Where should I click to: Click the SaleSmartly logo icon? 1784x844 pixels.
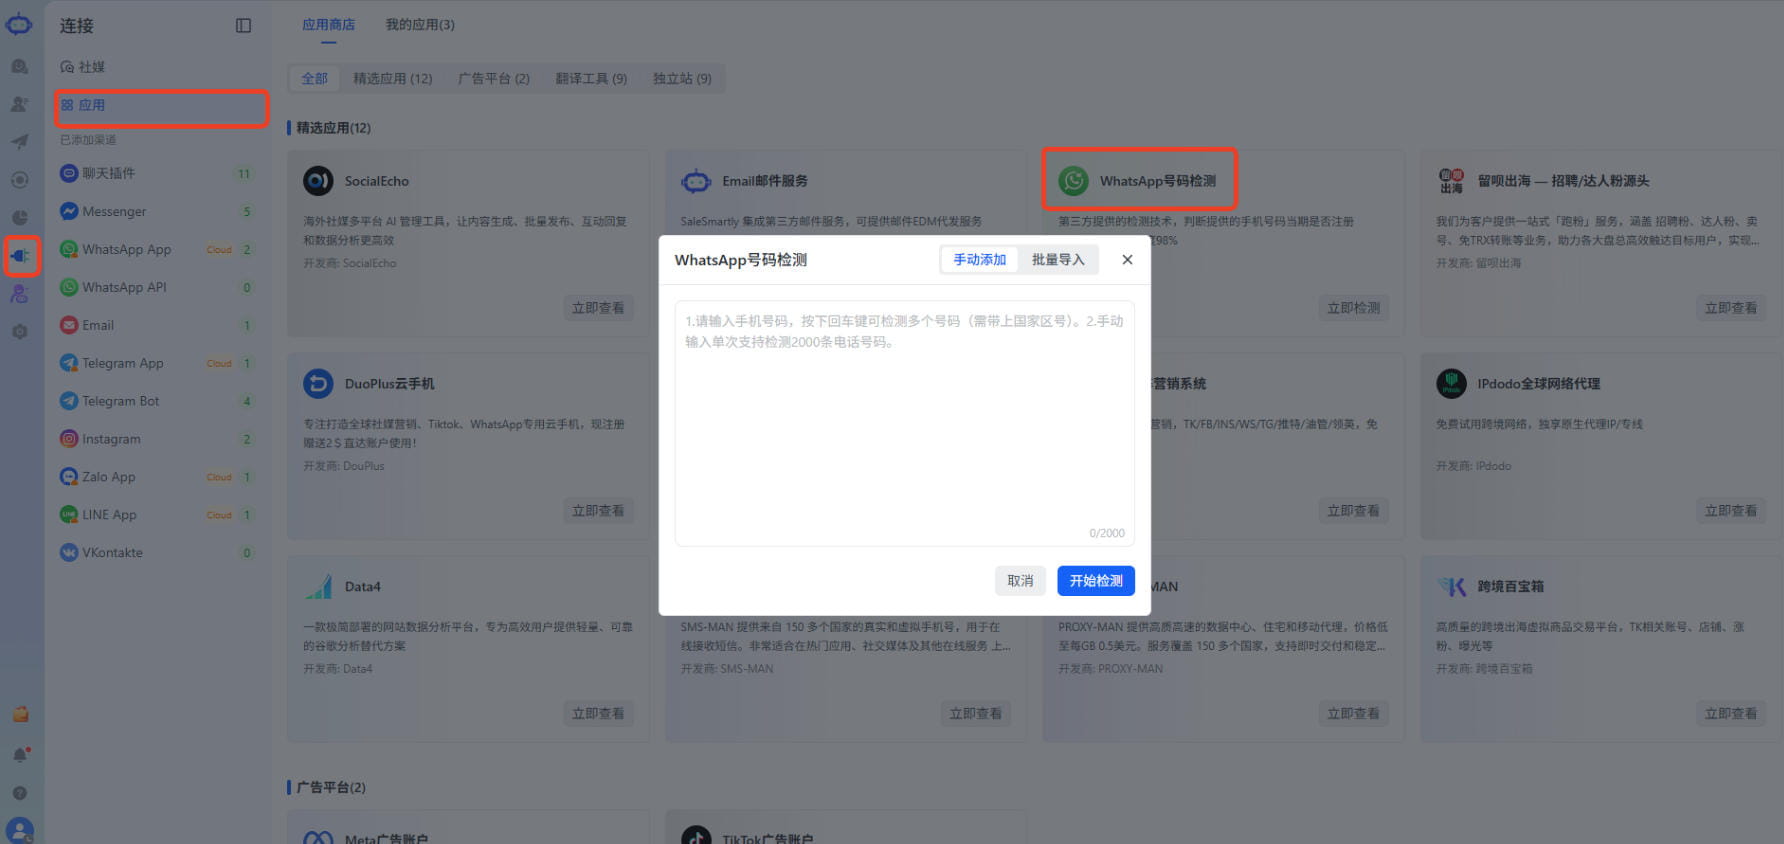[x=19, y=24]
